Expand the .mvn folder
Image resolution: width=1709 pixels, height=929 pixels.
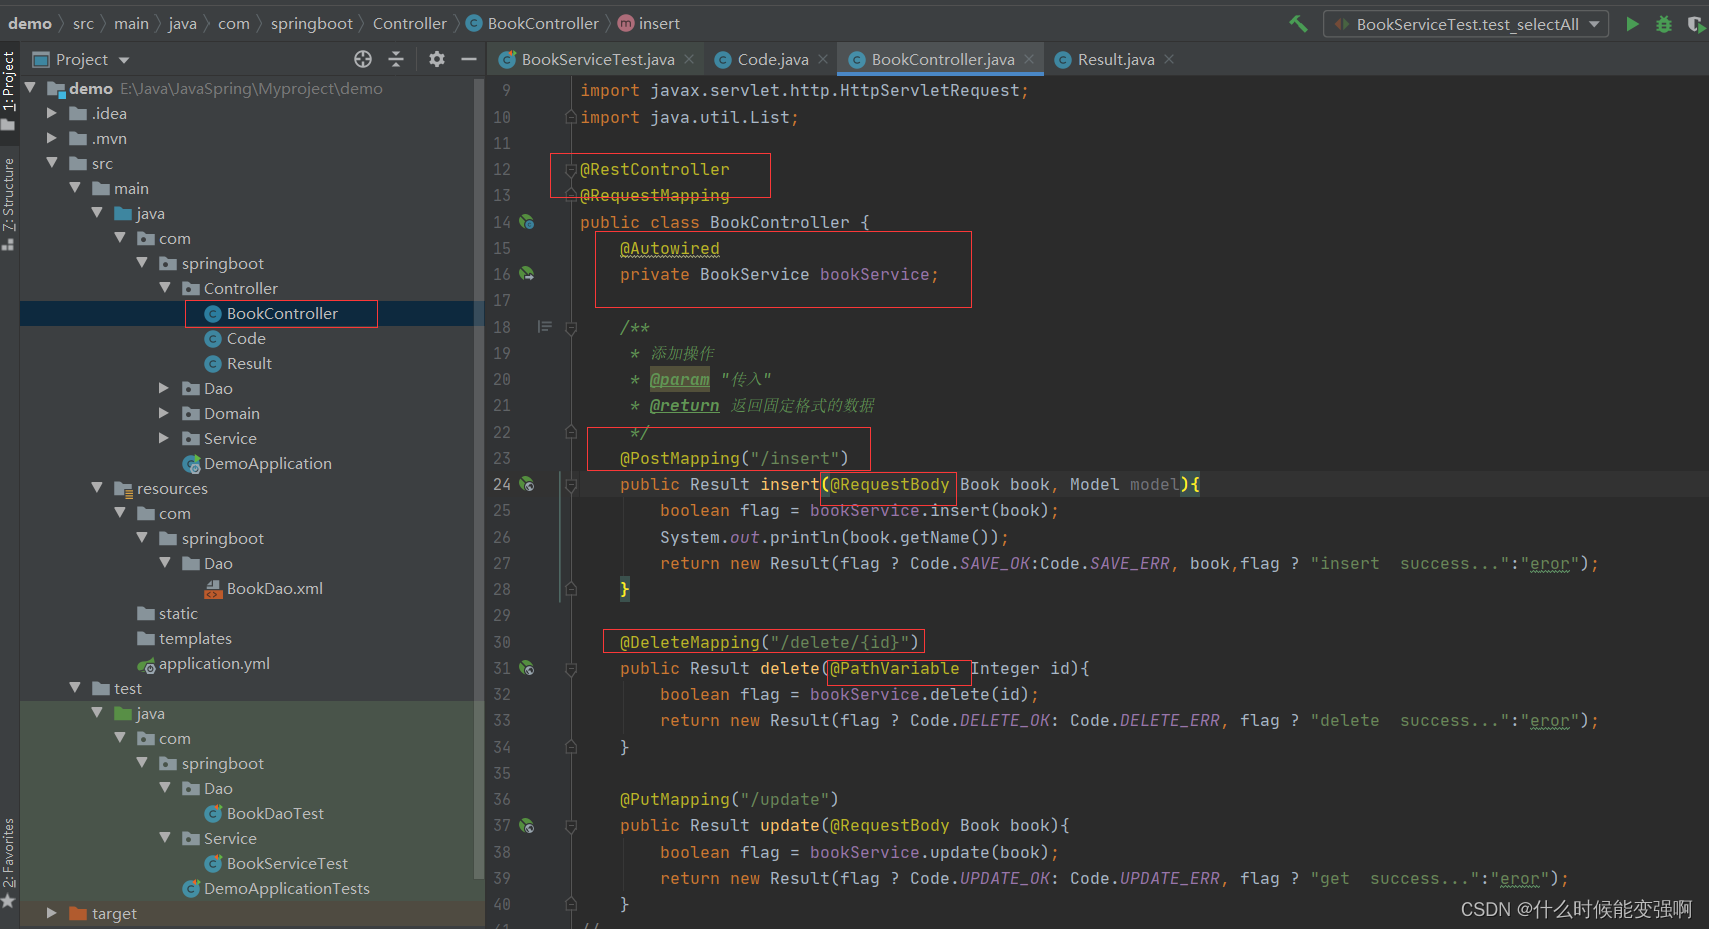tap(52, 138)
